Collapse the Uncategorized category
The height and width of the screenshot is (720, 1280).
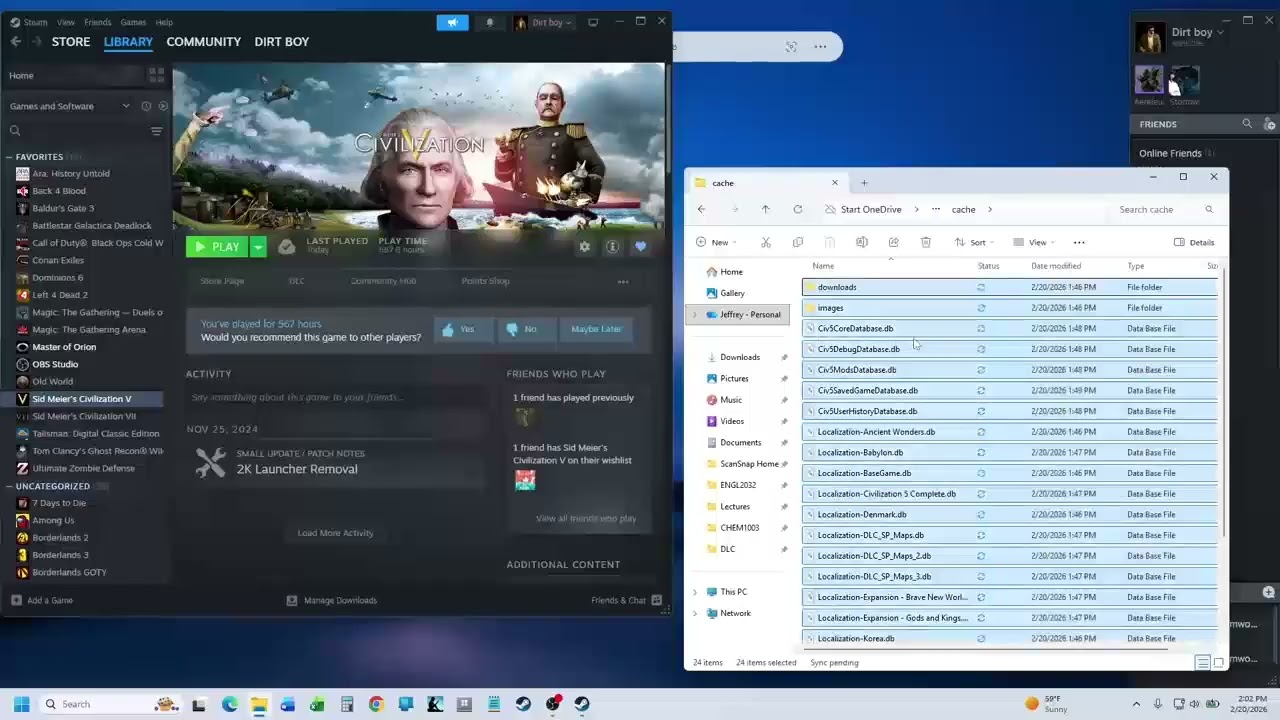point(9,486)
